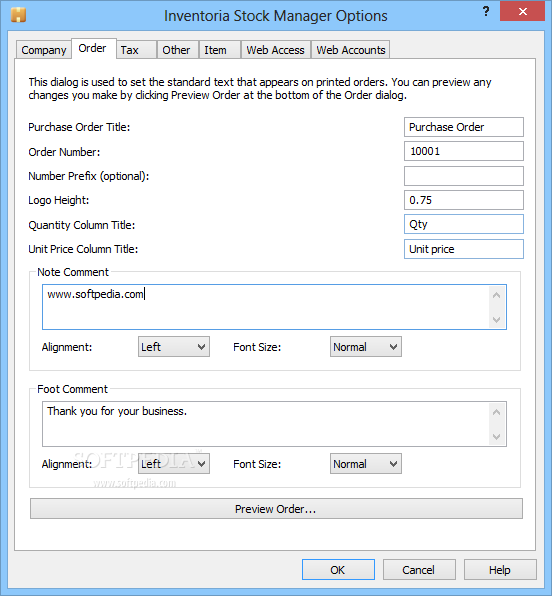Switch to Web Access tab
This screenshot has height=596, width=552.
[276, 50]
